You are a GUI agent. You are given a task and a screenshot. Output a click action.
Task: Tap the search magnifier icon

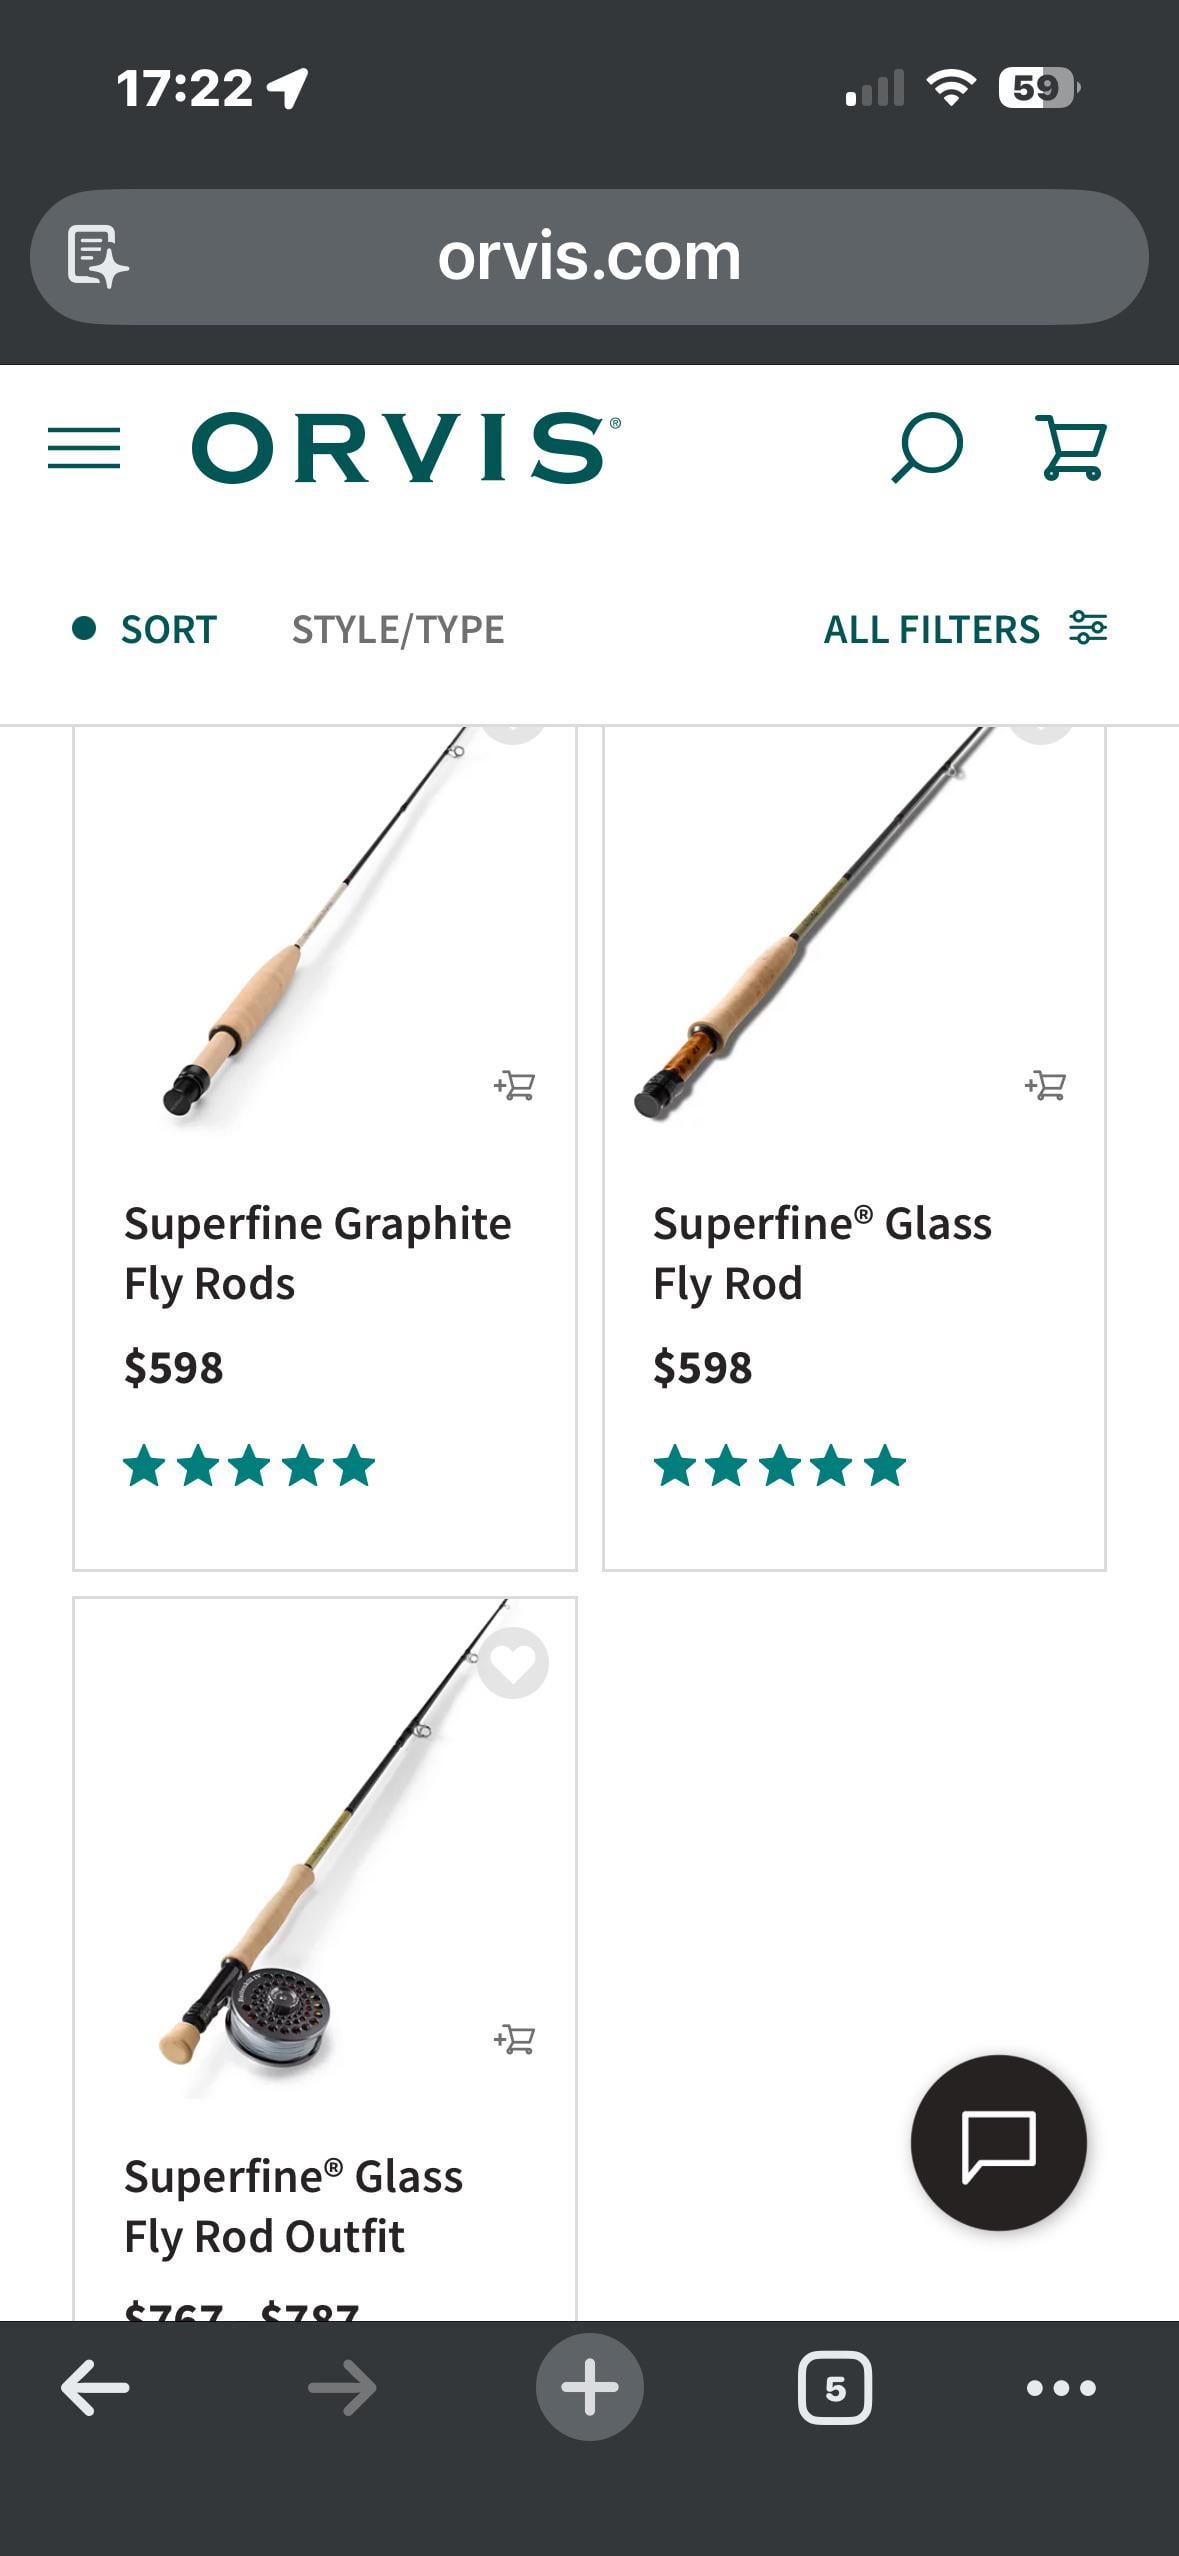[926, 448]
